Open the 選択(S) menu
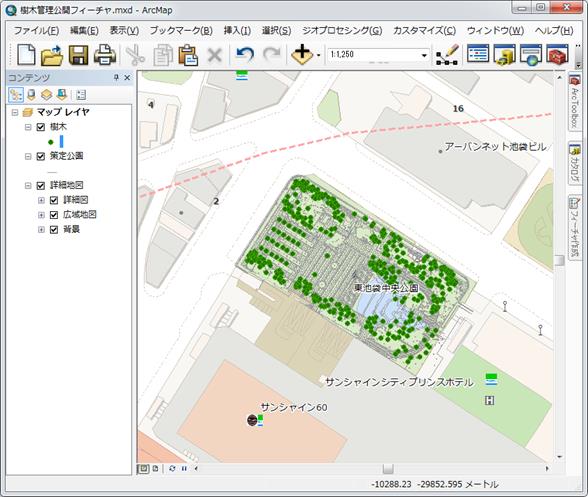The height and width of the screenshot is (497, 588). click(276, 30)
